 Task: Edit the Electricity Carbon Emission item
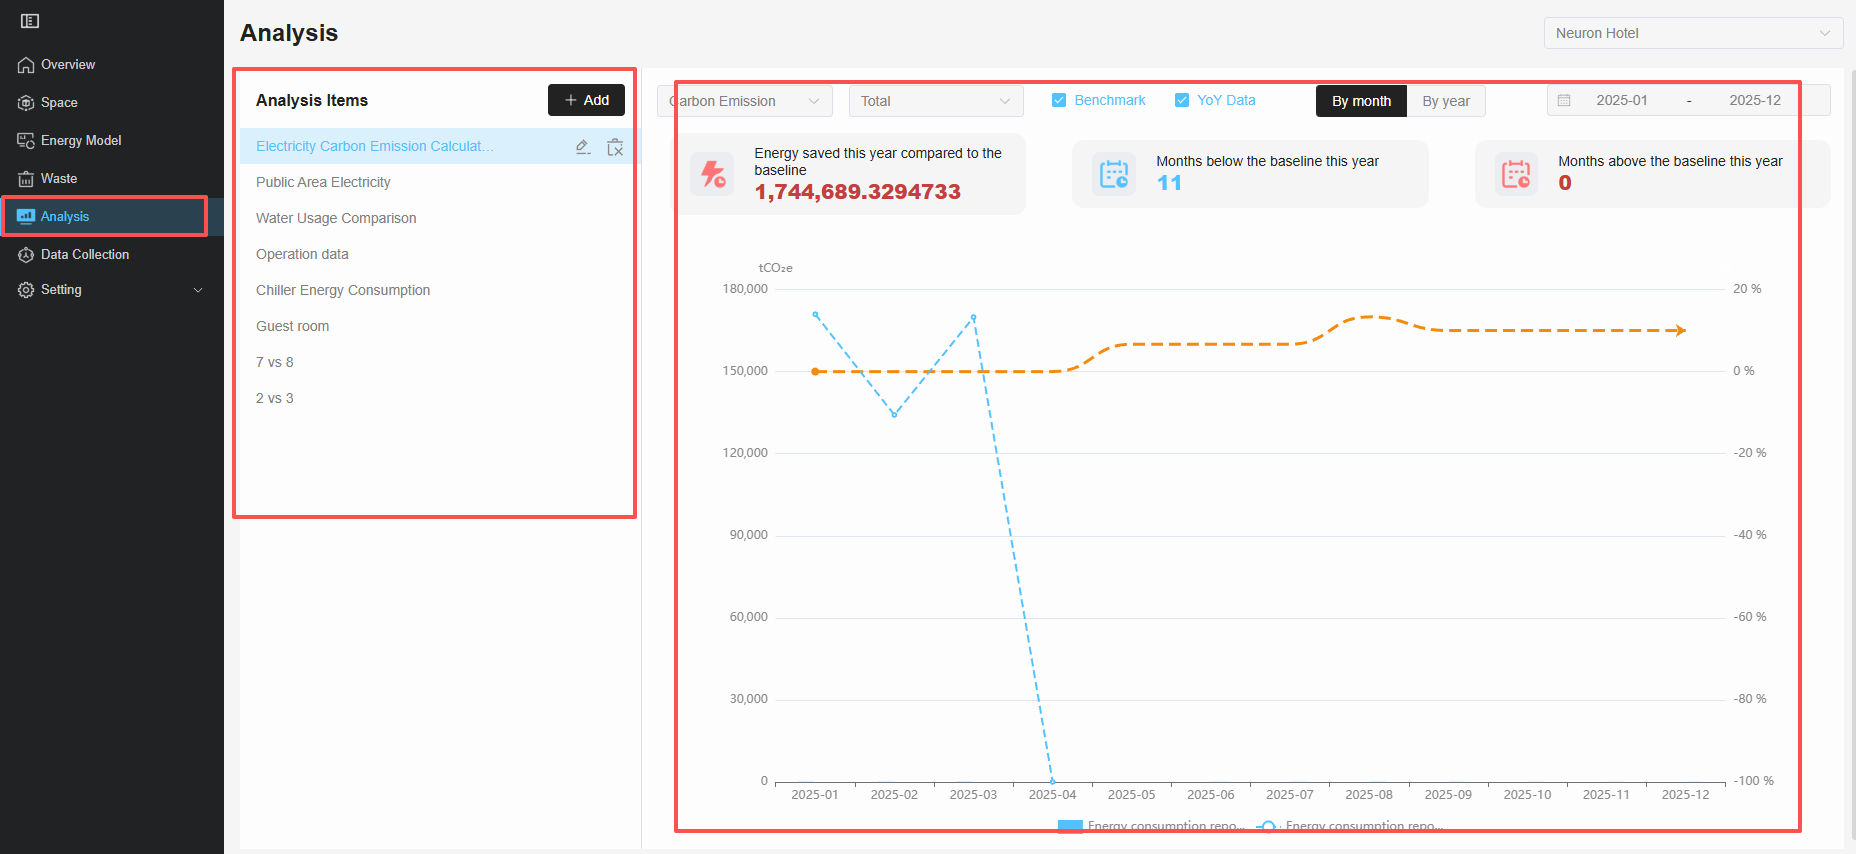point(583,147)
